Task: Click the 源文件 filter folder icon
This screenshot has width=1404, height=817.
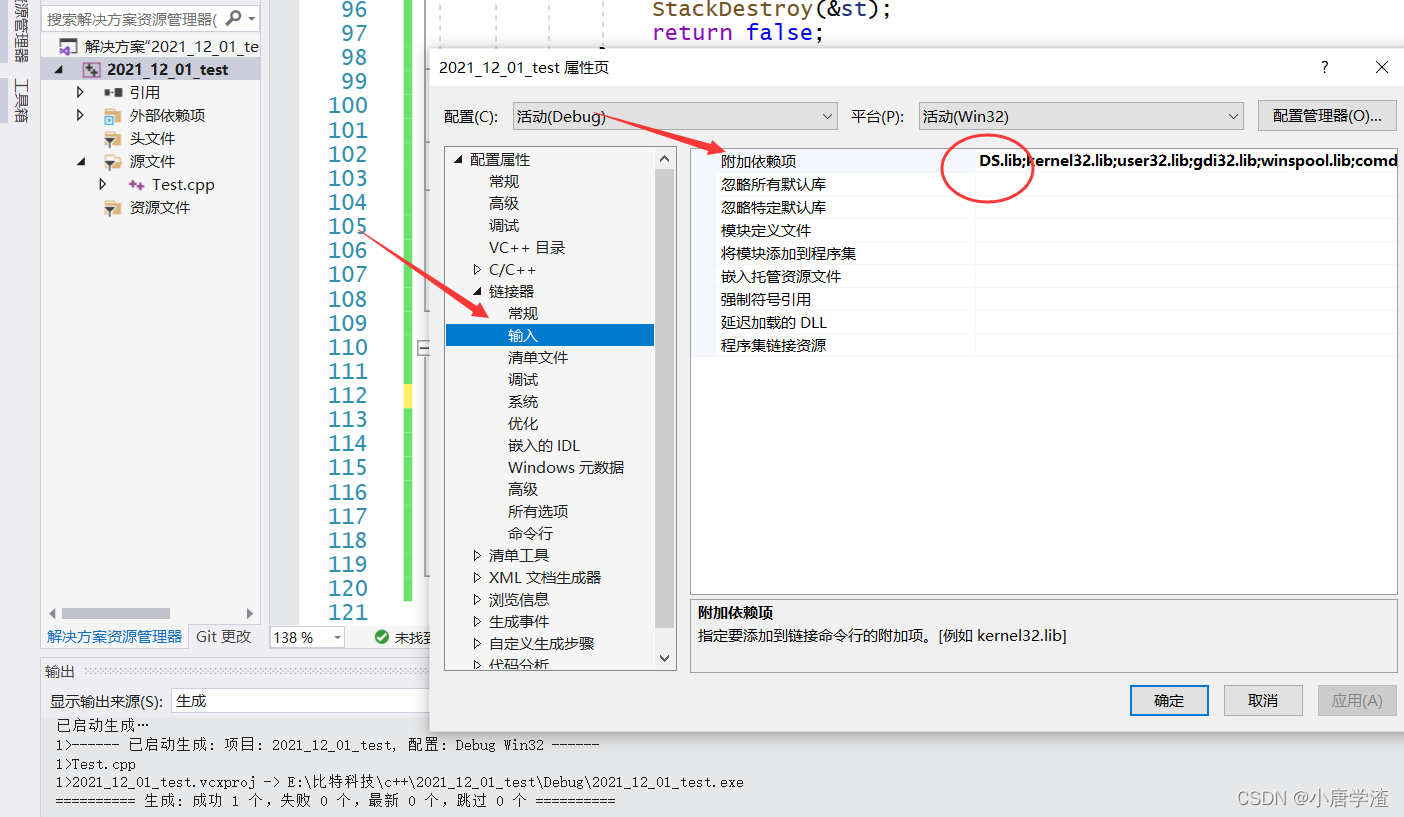Action: click(x=113, y=161)
